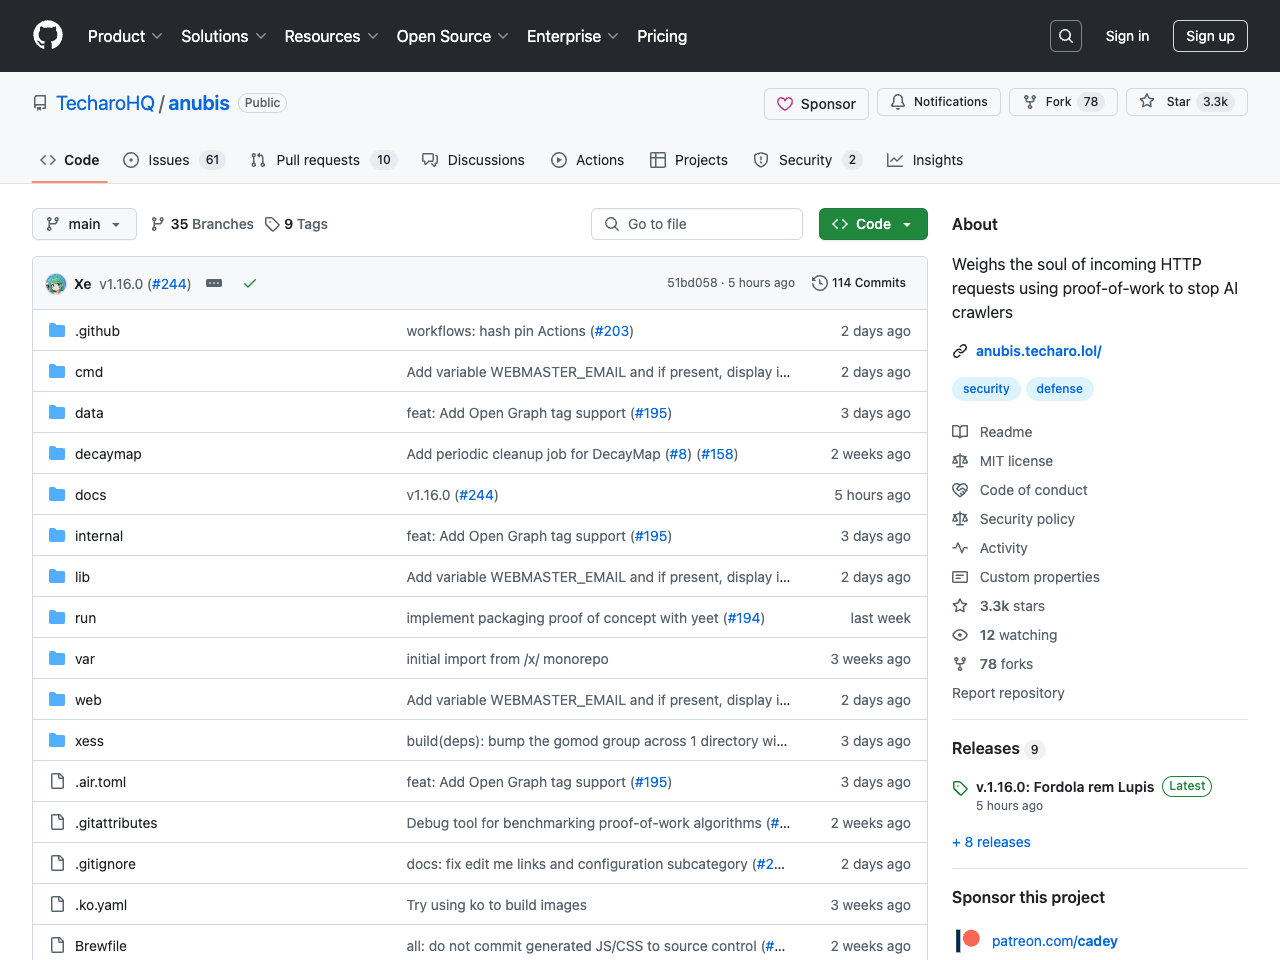Open the Enterprise dropdown

573,36
